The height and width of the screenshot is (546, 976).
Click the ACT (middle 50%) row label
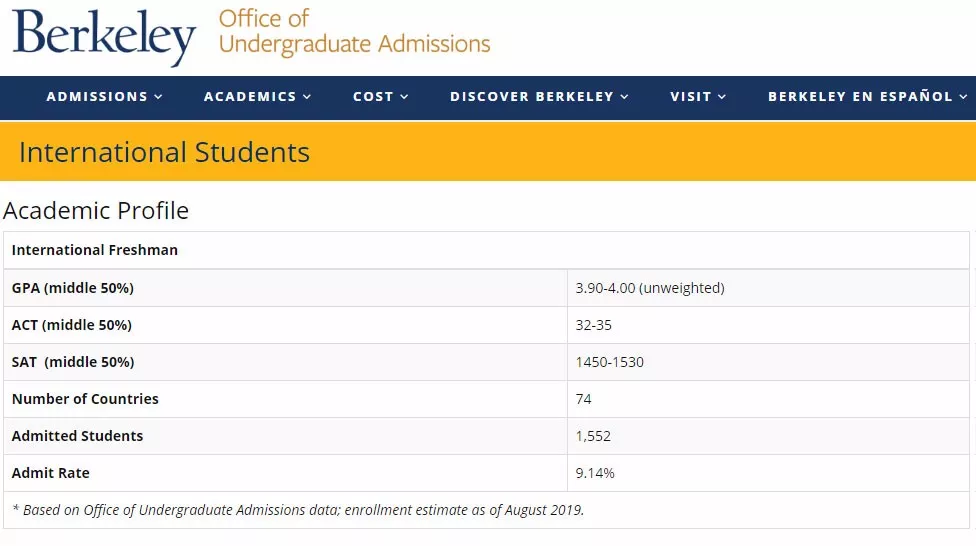72,325
